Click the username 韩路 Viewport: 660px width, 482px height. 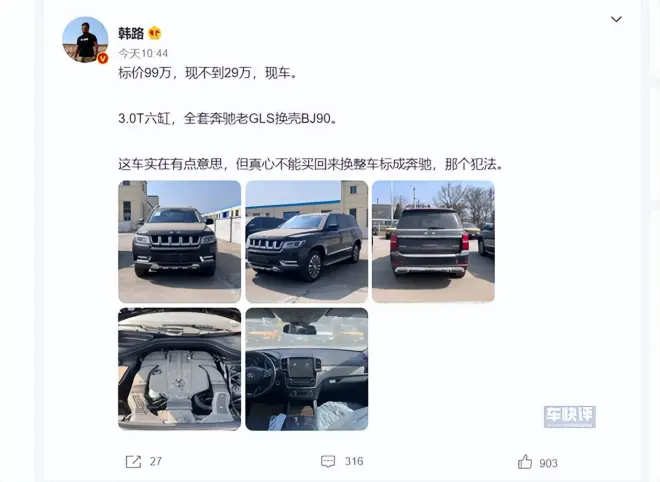pos(131,33)
